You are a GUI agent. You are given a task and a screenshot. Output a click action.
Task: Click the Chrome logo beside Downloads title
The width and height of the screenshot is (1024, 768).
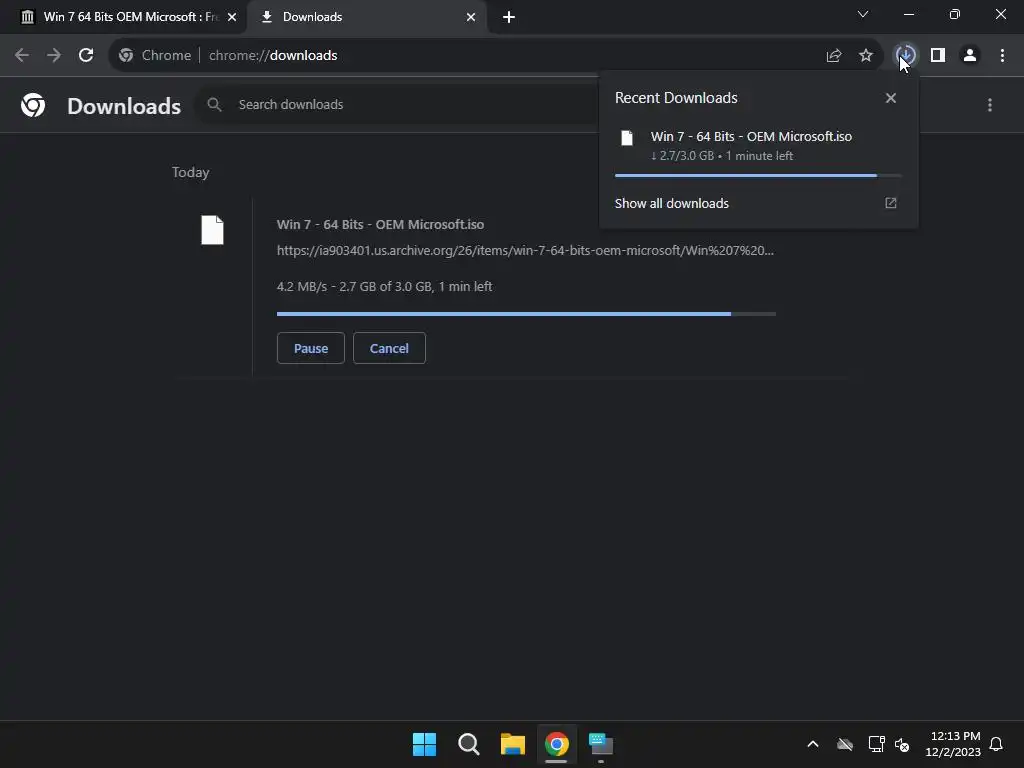pyautogui.click(x=33, y=105)
